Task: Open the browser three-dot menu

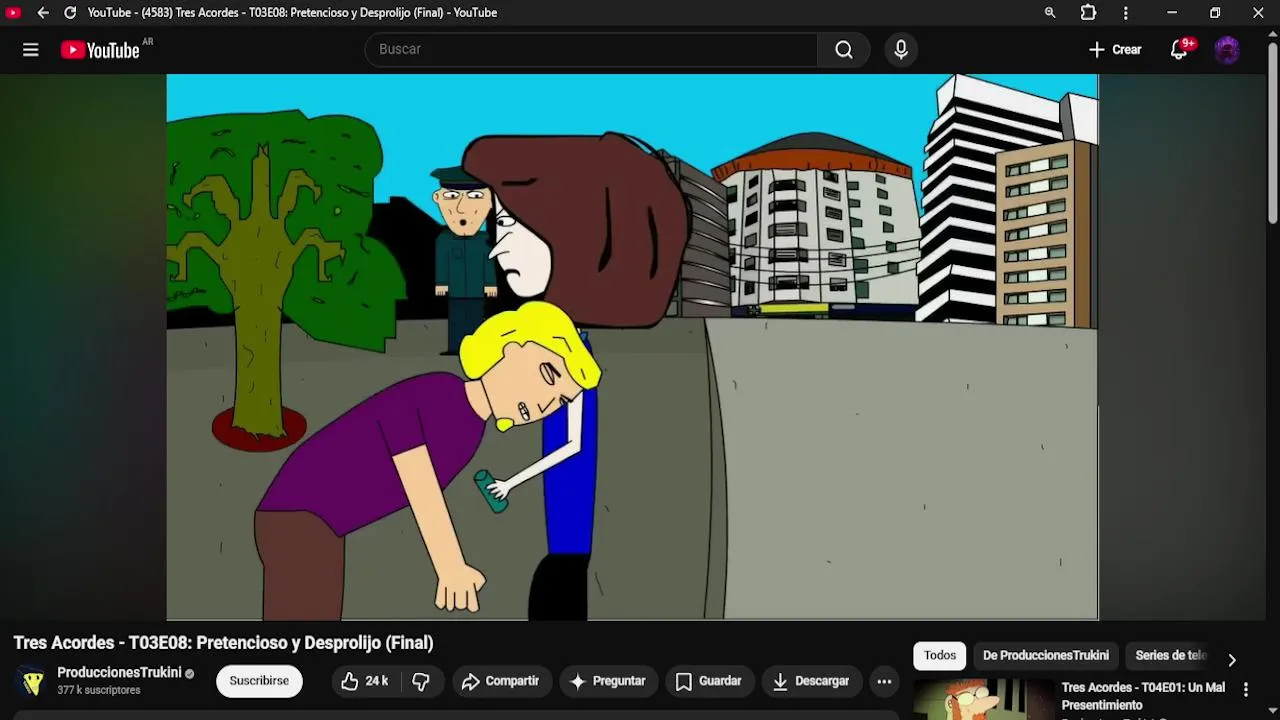Action: [1126, 13]
